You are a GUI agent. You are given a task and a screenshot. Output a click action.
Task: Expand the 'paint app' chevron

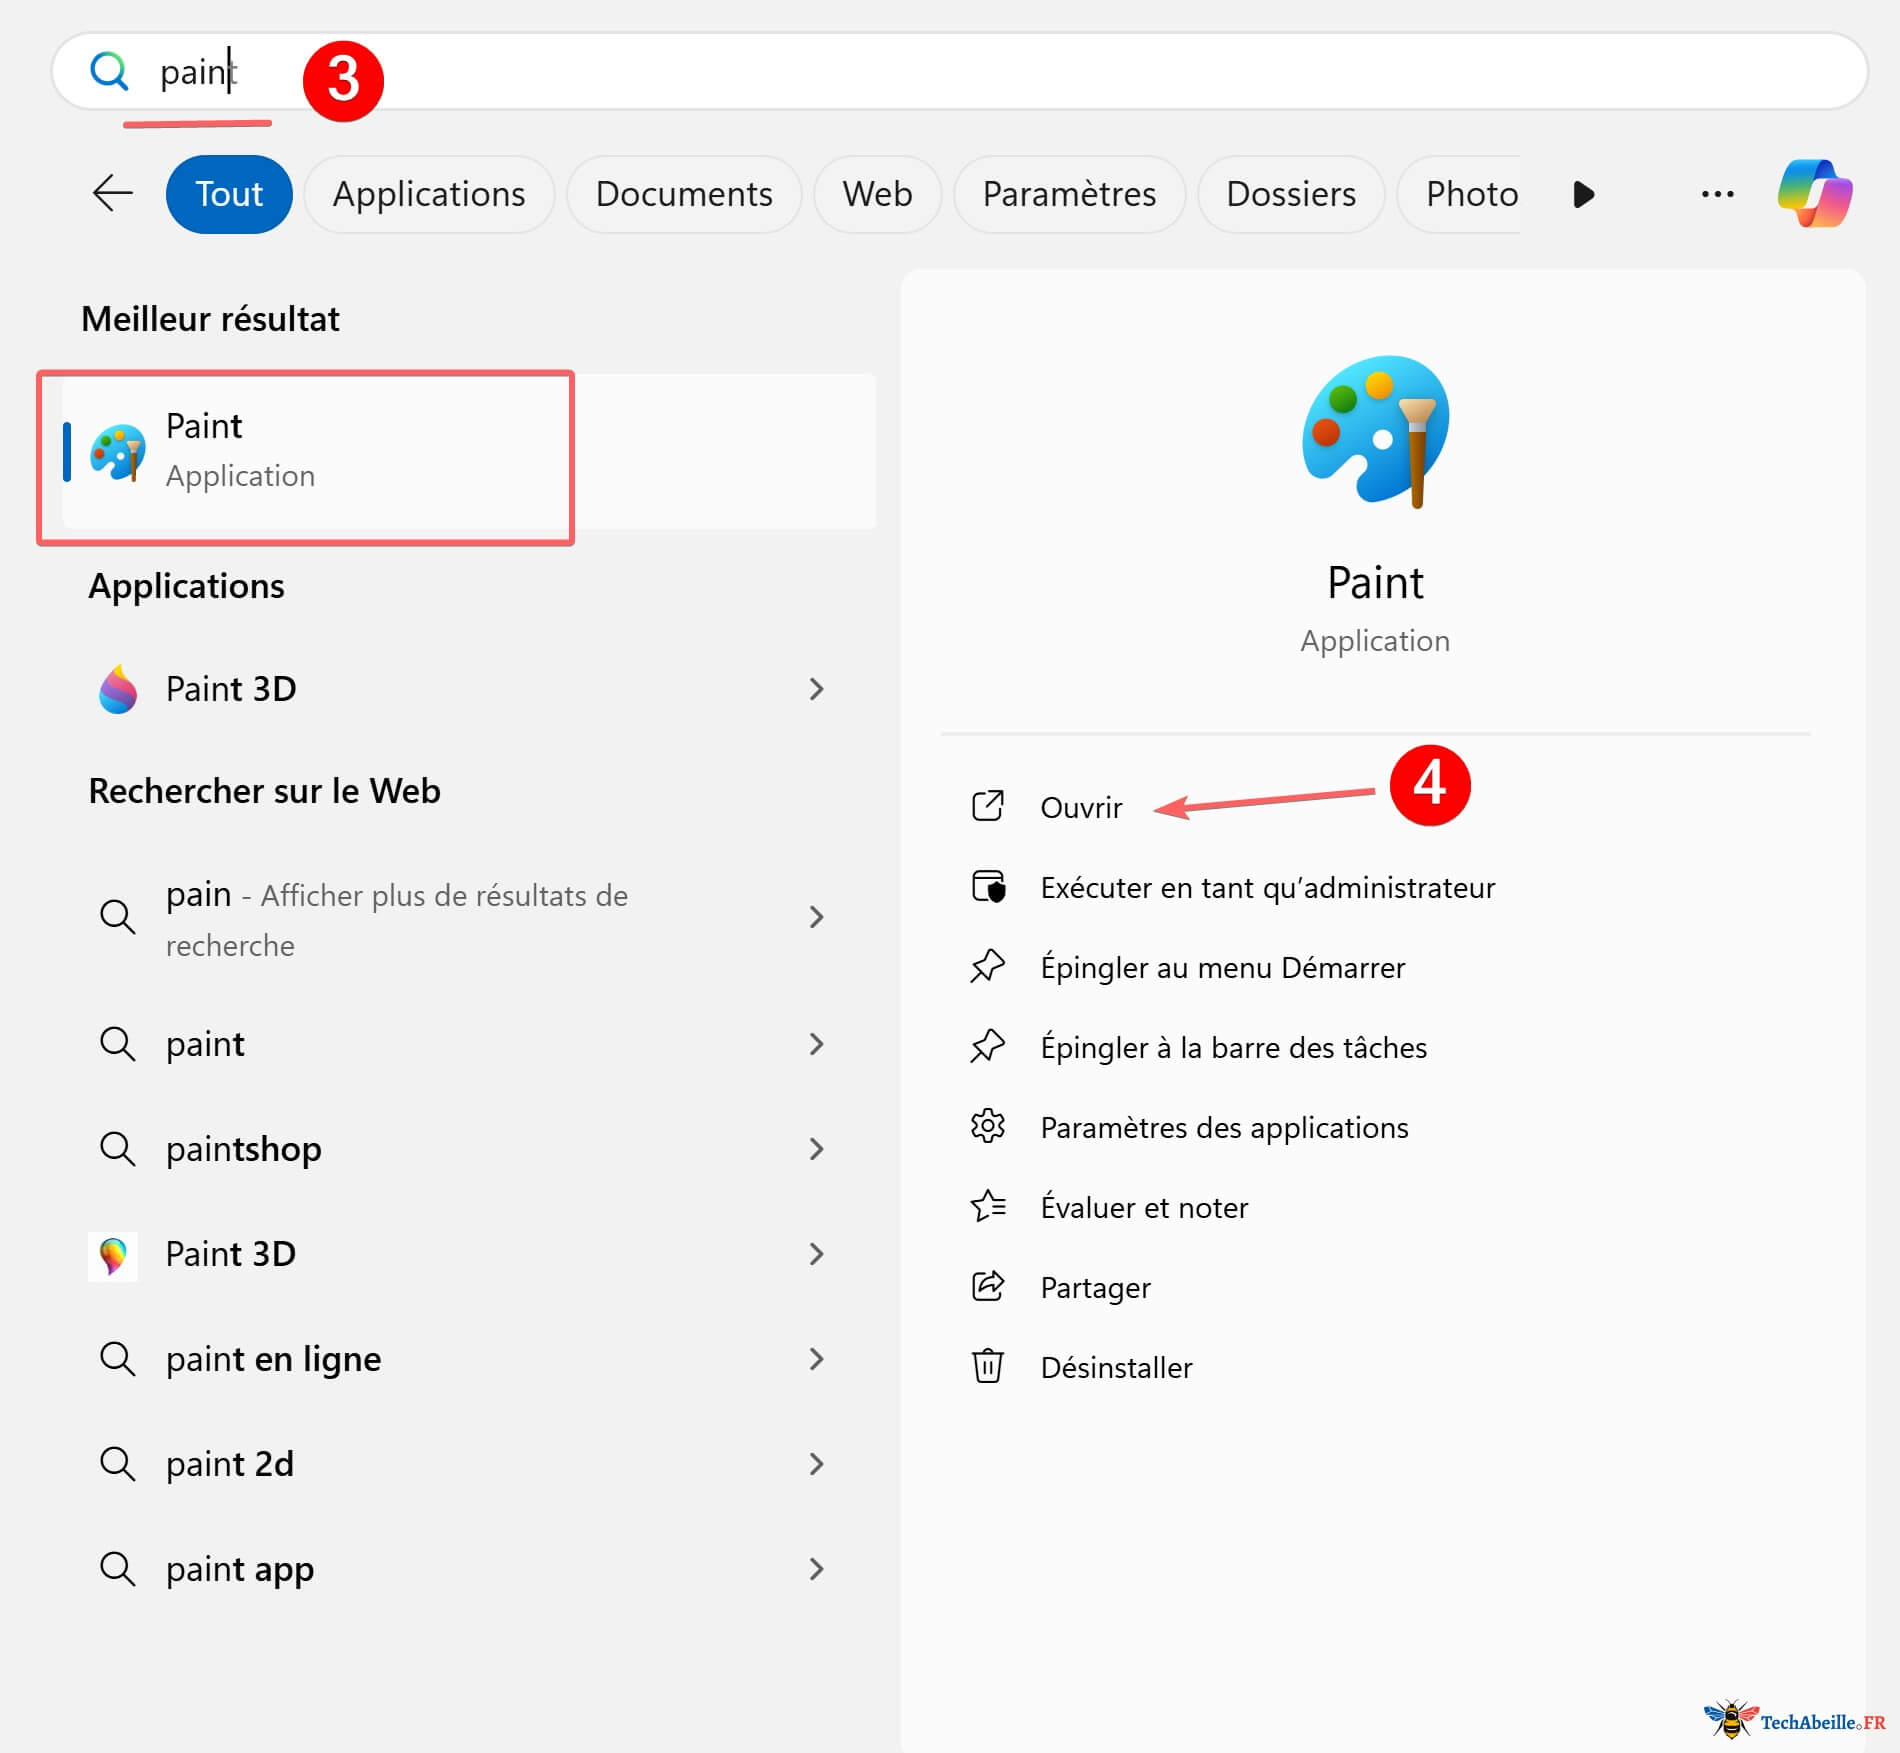[816, 1569]
